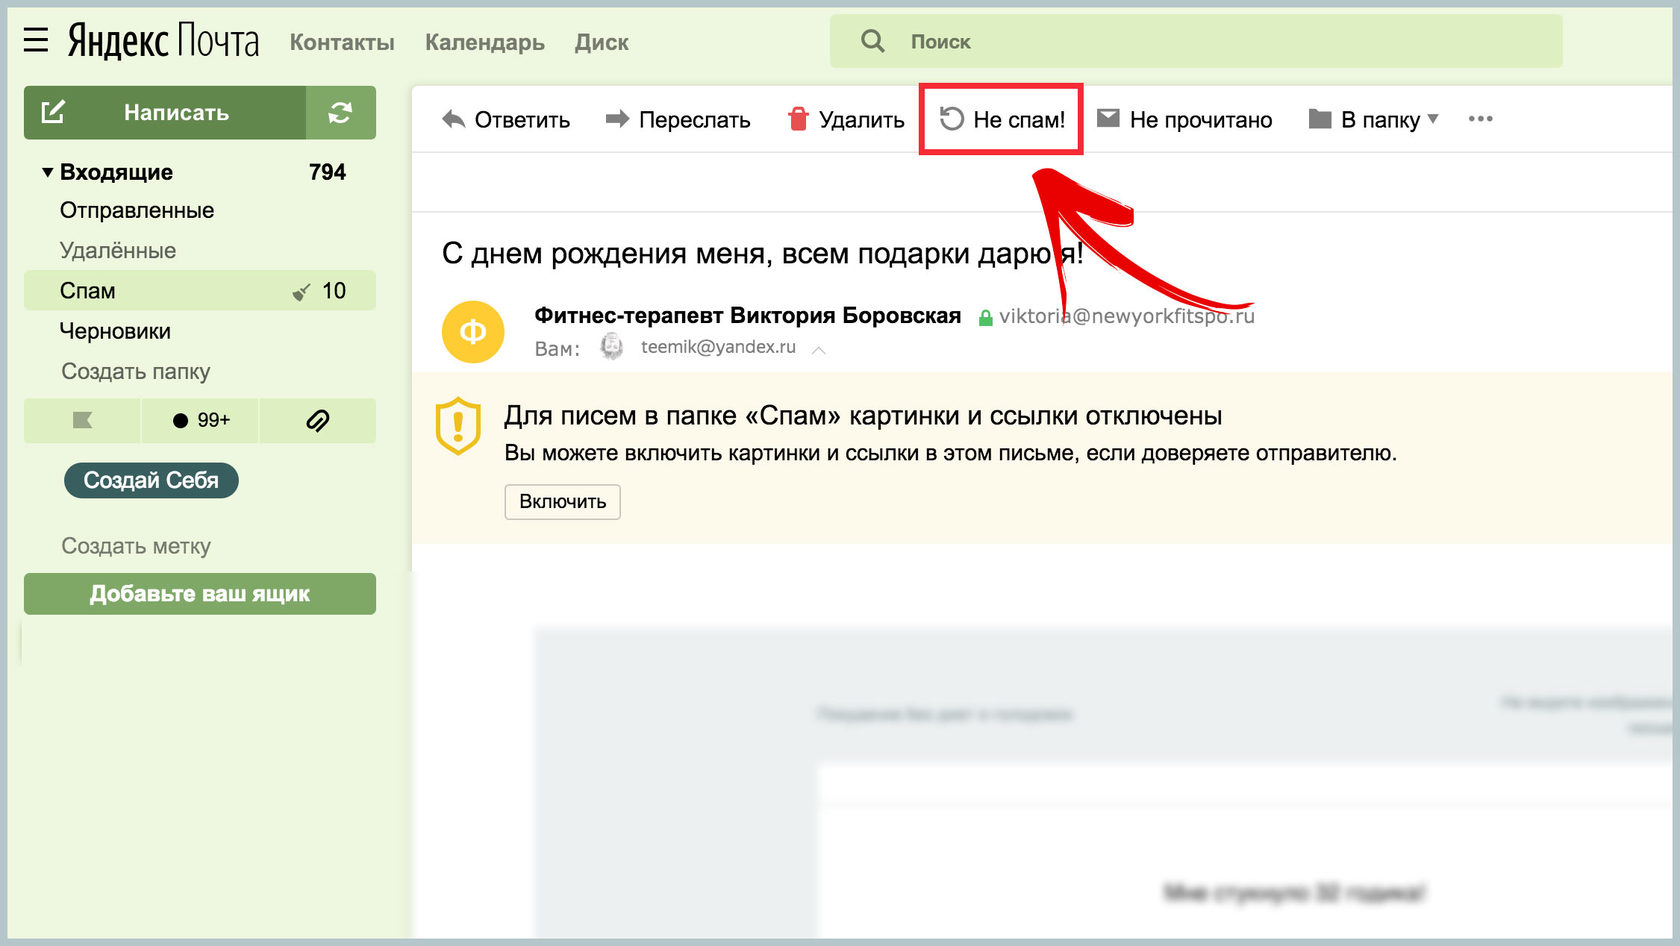Open the hamburger menu icon
This screenshot has width=1680, height=946.
pyautogui.click(x=36, y=40)
